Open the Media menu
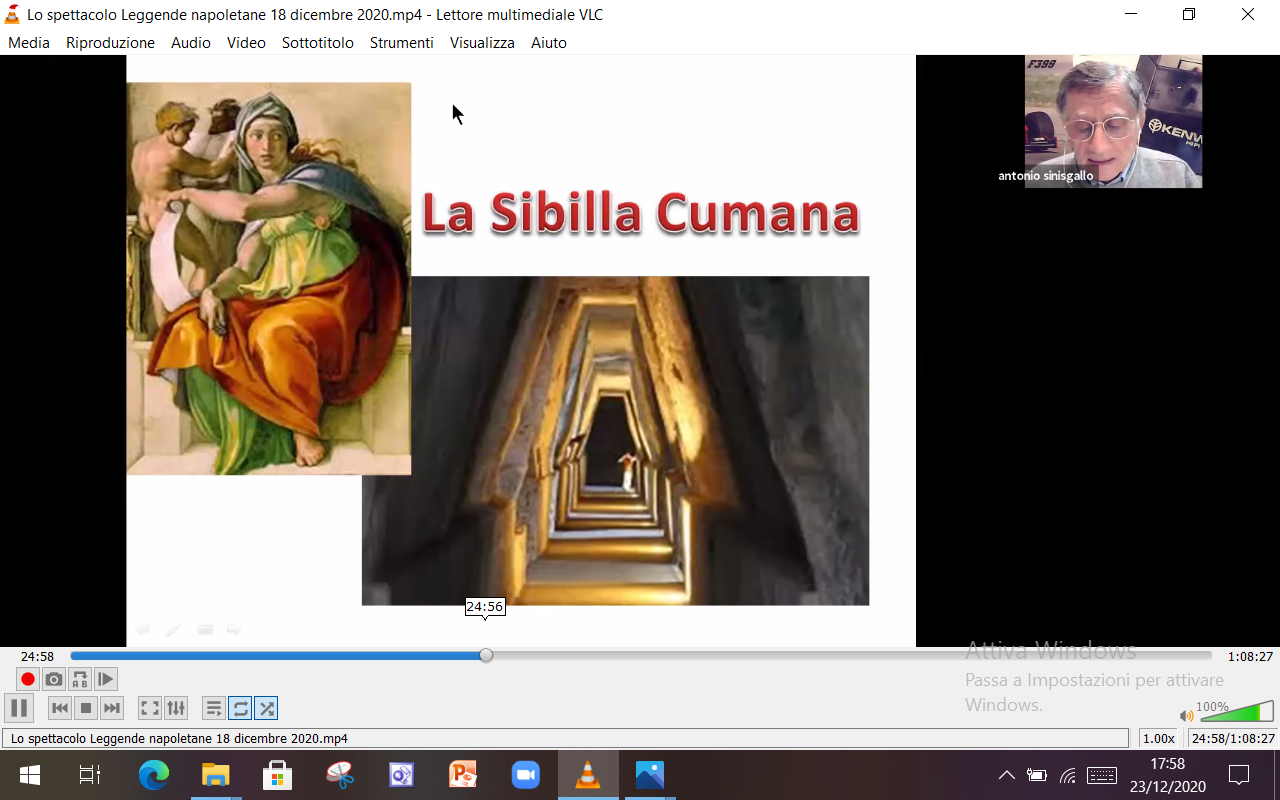This screenshot has height=800, width=1280. [29, 43]
